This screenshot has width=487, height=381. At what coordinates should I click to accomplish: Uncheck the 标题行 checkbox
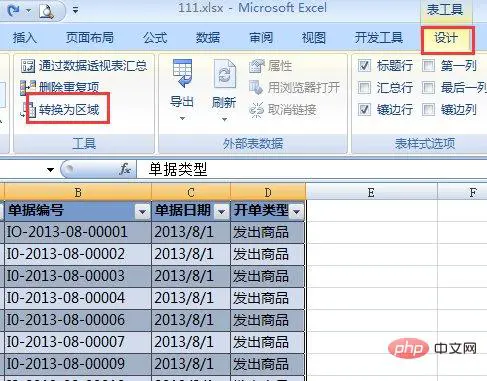pos(364,66)
